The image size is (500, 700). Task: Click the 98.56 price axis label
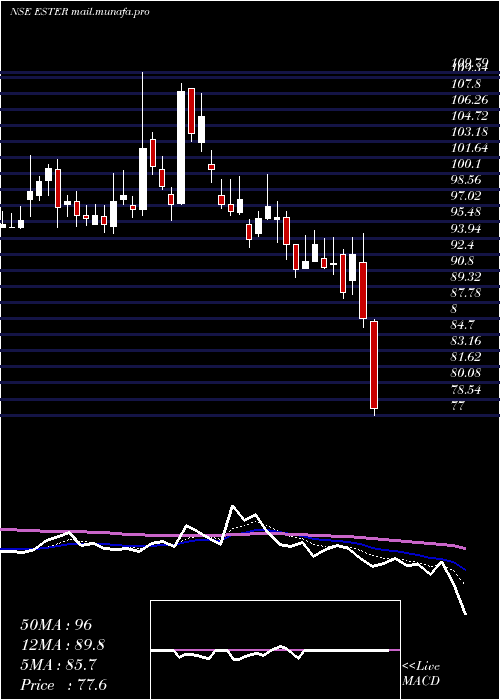click(466, 180)
